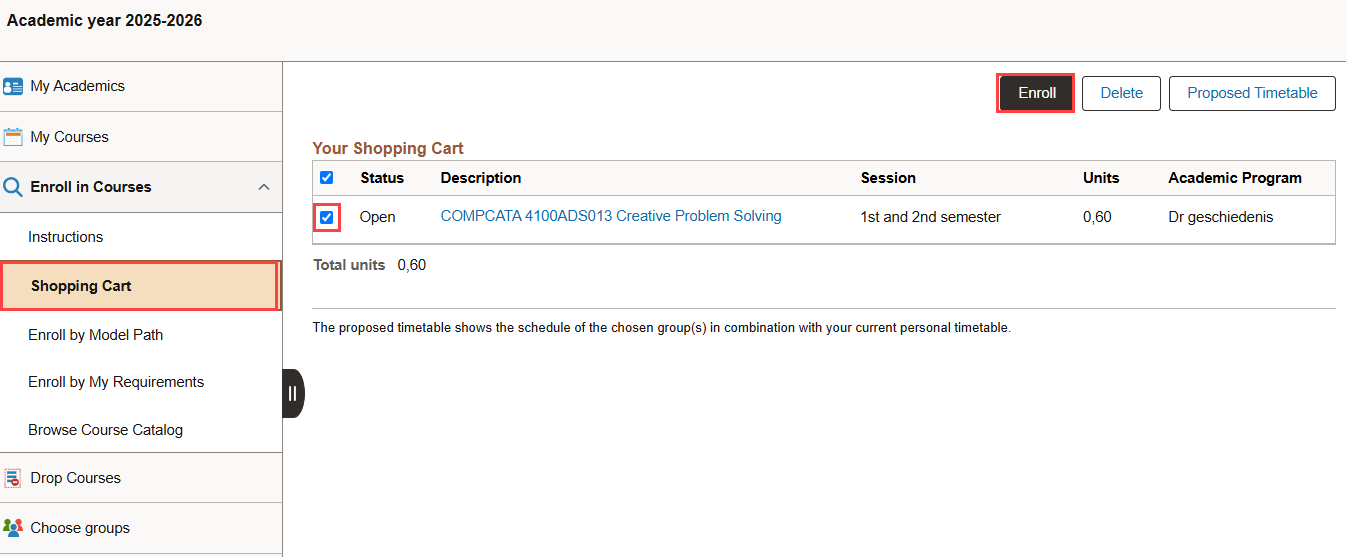Collapse the Enroll in Courses chevron
This screenshot has width=1346, height=557.
pos(264,187)
